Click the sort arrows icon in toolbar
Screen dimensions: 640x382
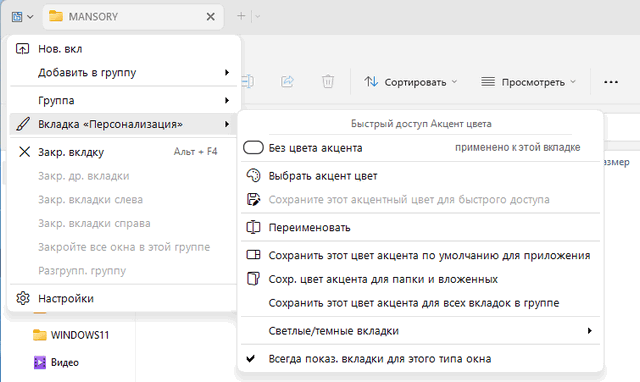click(371, 82)
